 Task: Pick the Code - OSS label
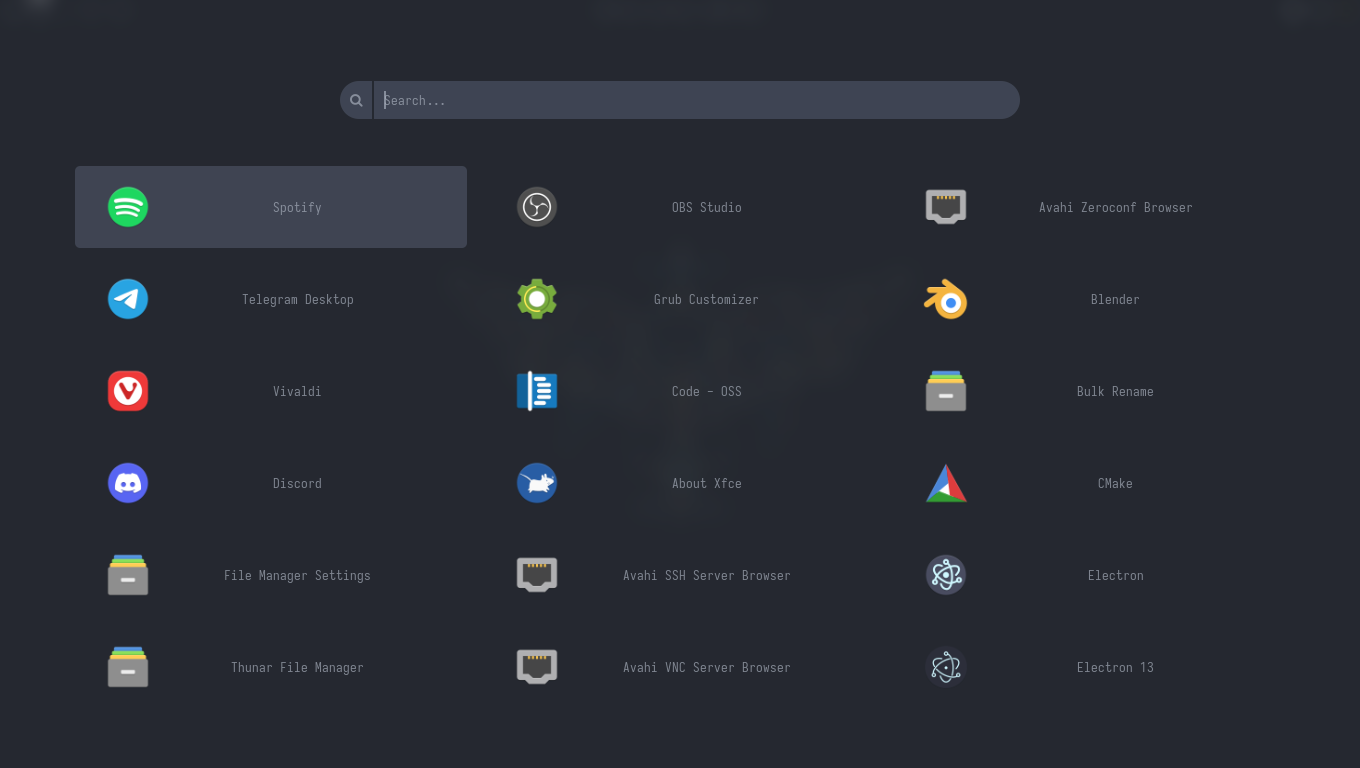tap(706, 391)
